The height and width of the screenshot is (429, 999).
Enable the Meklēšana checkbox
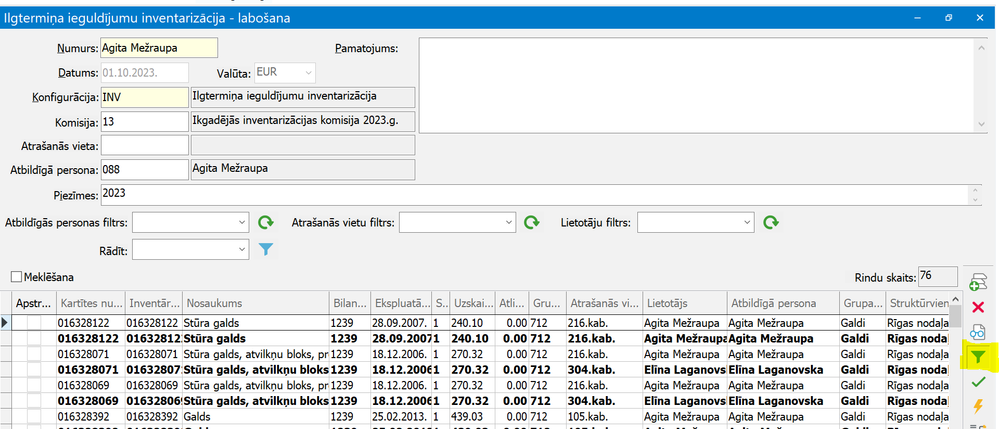(16, 277)
